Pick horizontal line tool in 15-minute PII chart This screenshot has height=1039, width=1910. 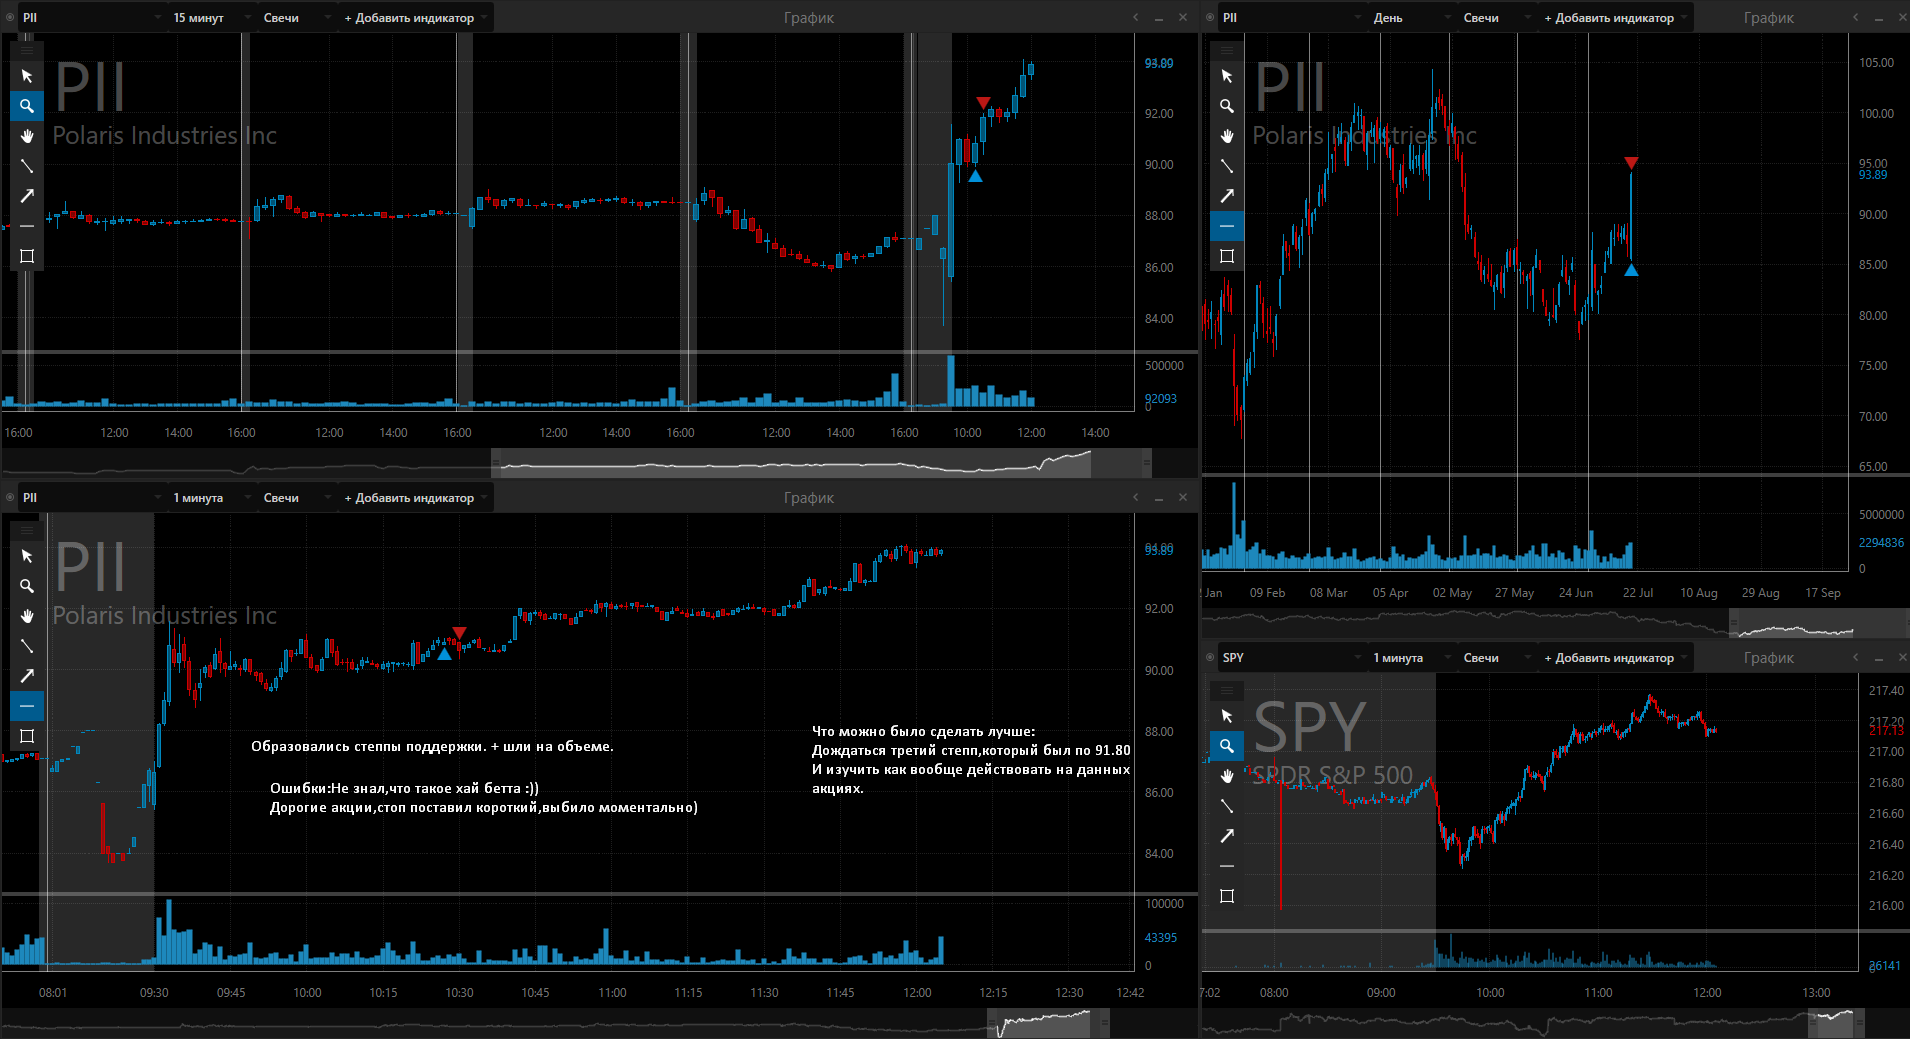27,226
